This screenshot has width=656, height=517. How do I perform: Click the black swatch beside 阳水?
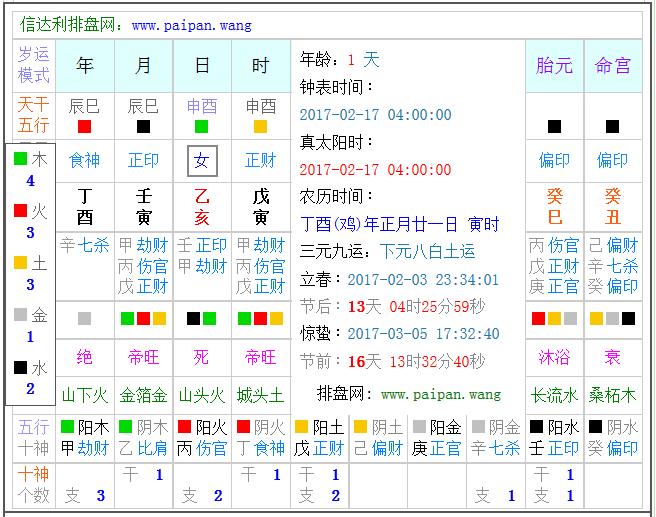(537, 427)
